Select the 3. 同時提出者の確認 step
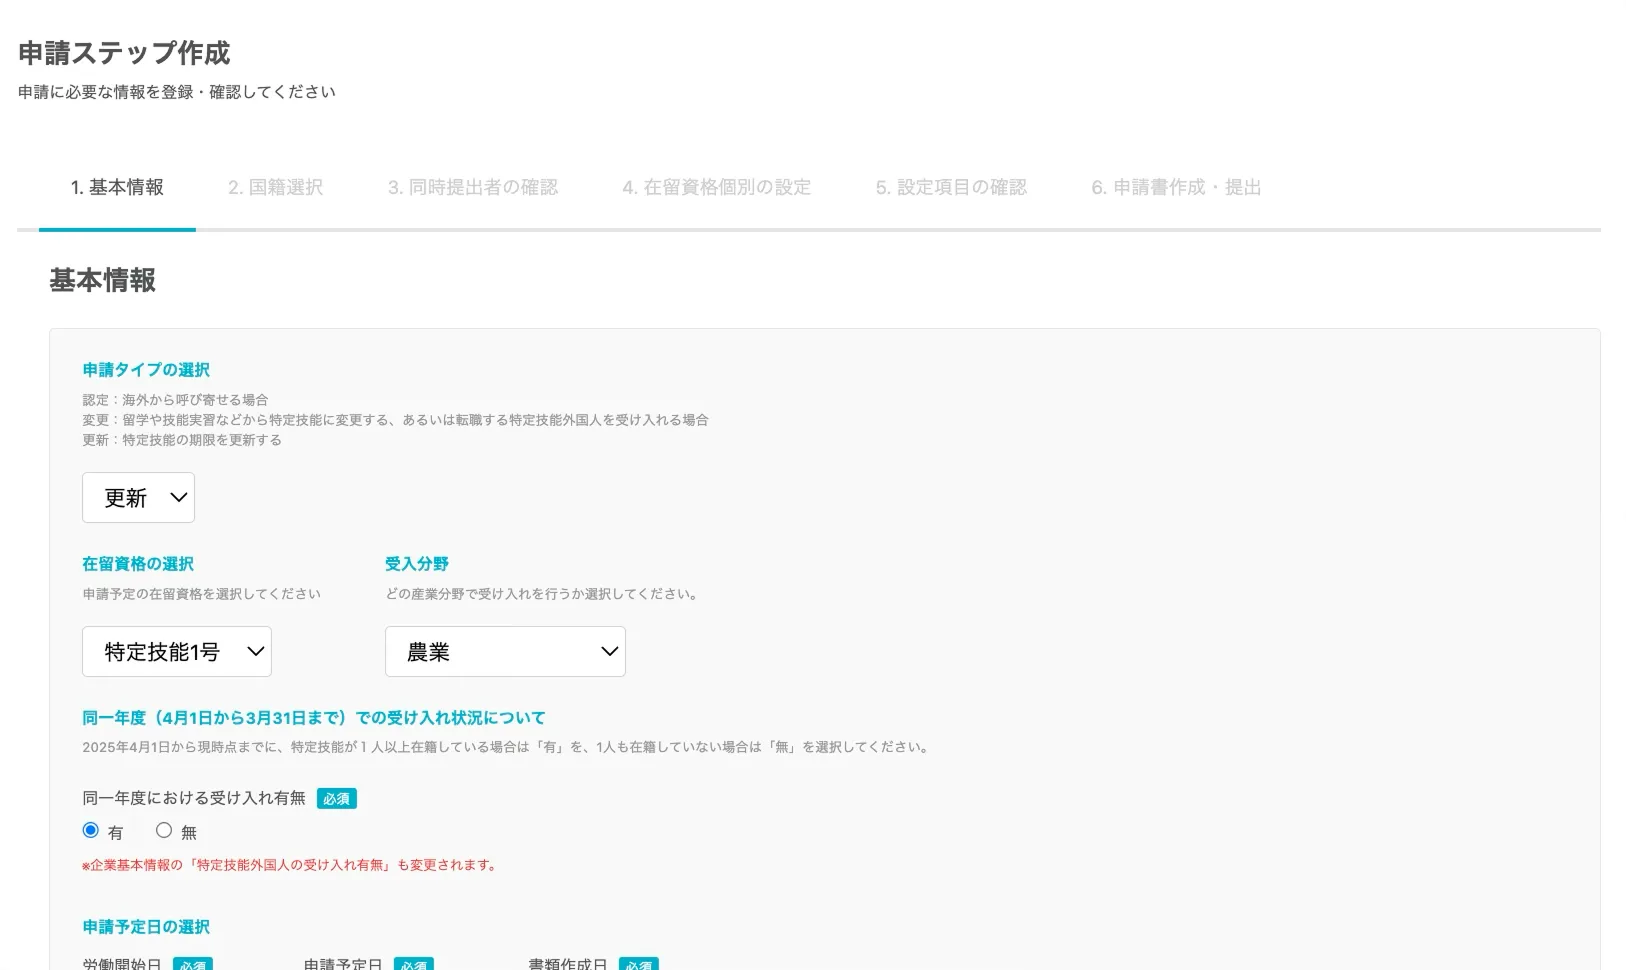The width and height of the screenshot is (1626, 970). point(472,187)
